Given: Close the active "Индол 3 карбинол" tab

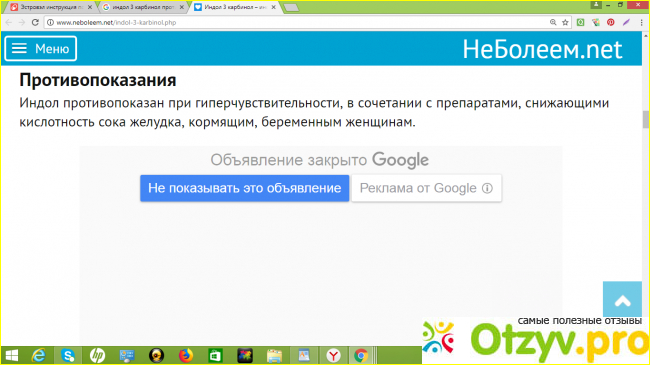Looking at the screenshot, I should click(x=273, y=7).
